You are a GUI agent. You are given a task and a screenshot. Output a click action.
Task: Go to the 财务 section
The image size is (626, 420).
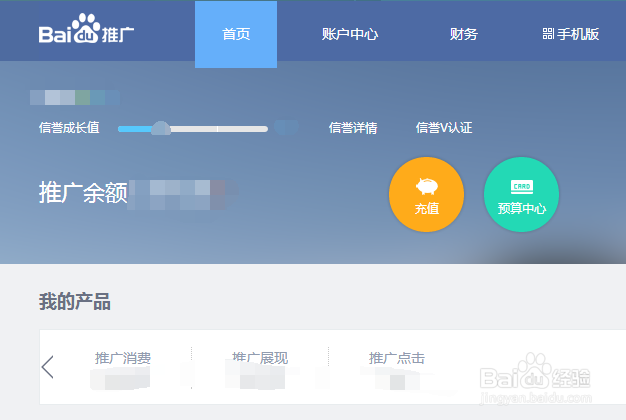464,34
